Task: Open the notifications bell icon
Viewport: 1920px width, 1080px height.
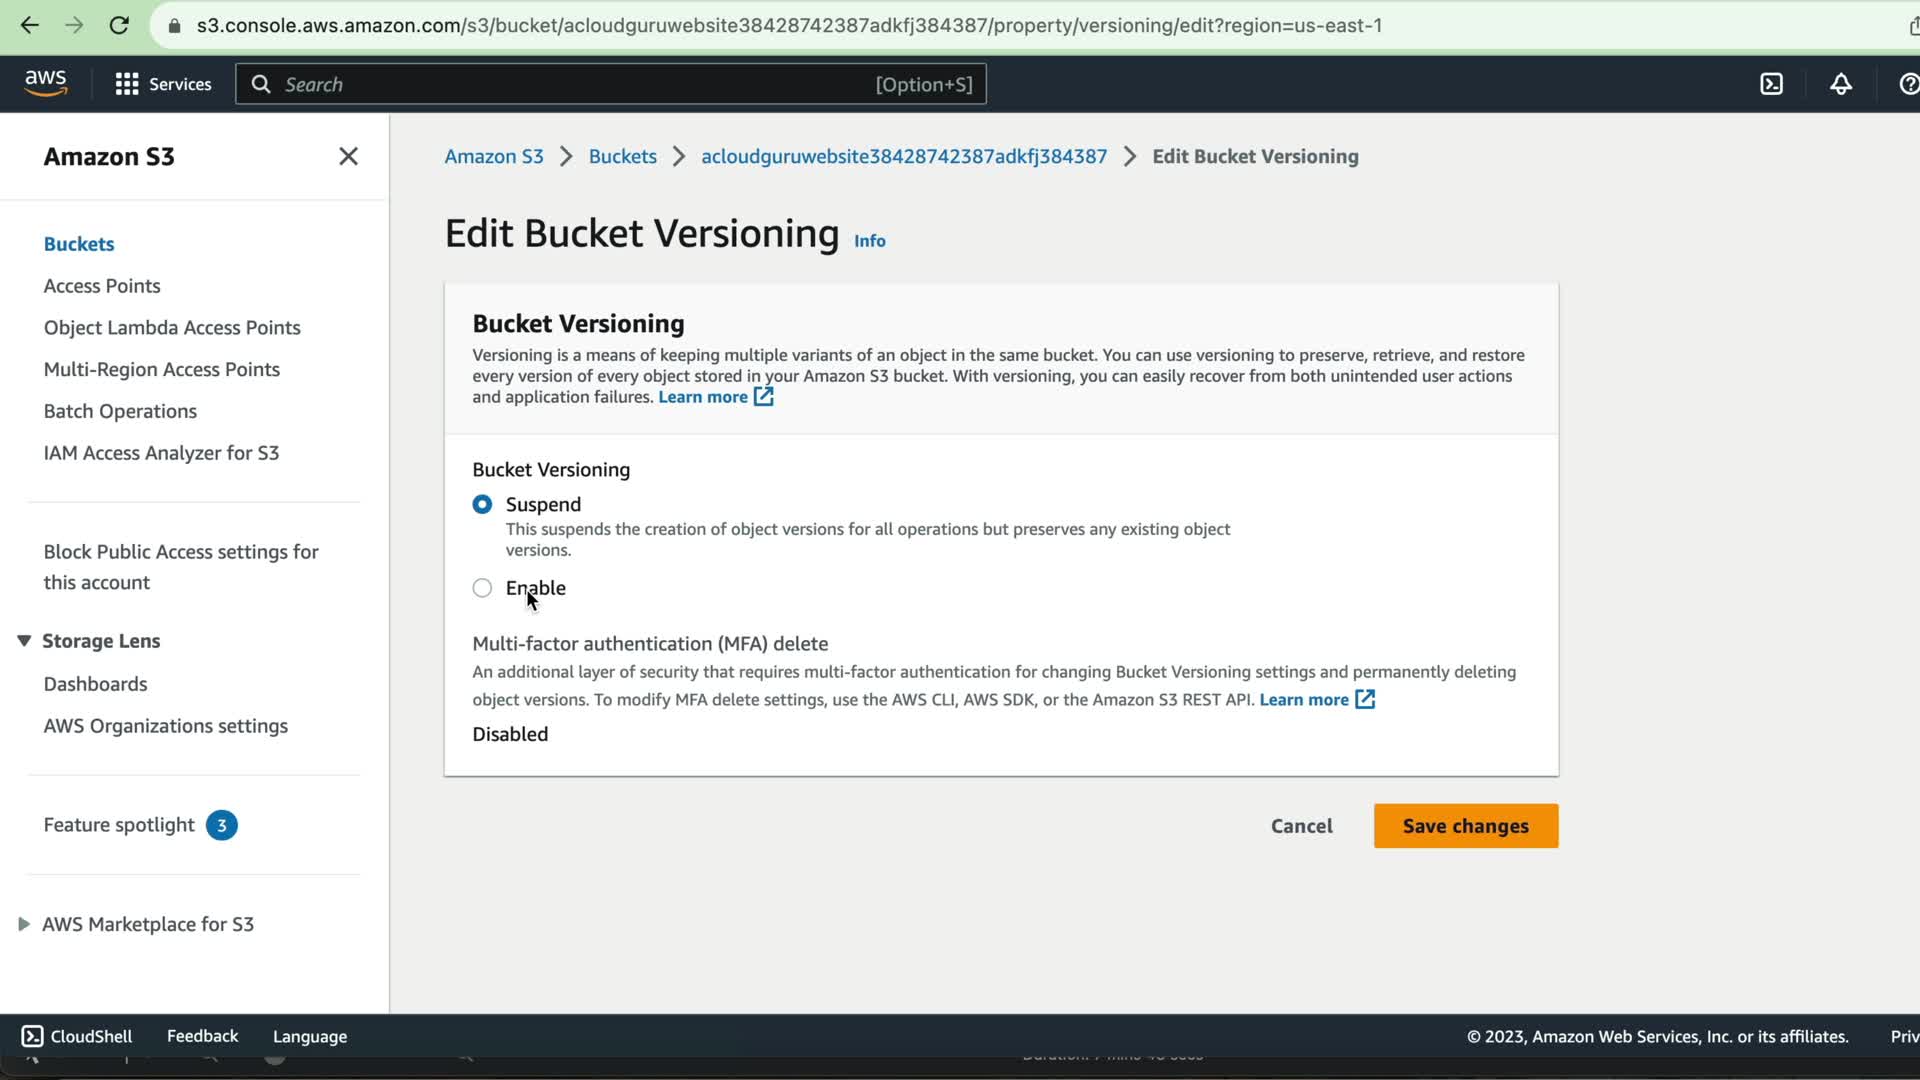Action: 1840,84
